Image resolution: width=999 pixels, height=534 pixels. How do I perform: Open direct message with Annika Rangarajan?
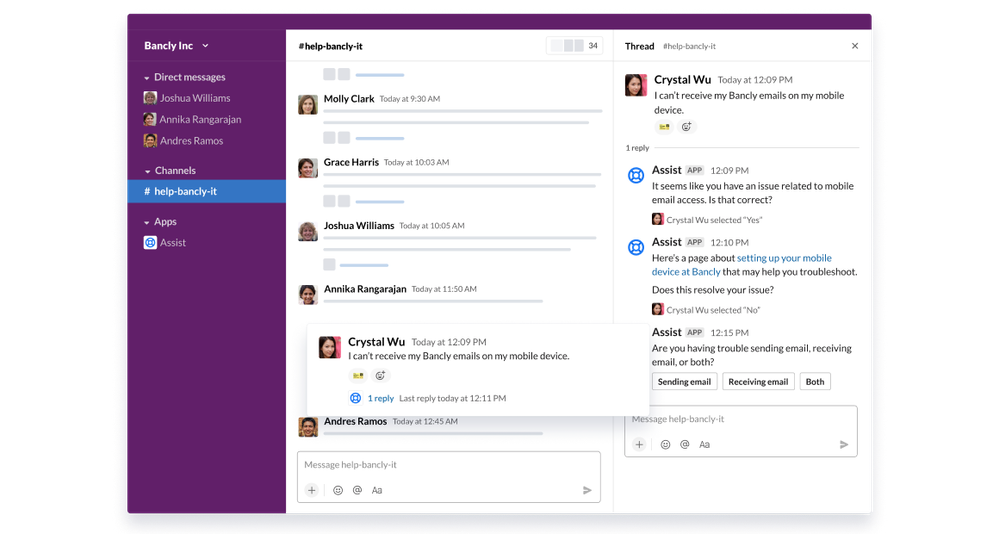pyautogui.click(x=192, y=119)
